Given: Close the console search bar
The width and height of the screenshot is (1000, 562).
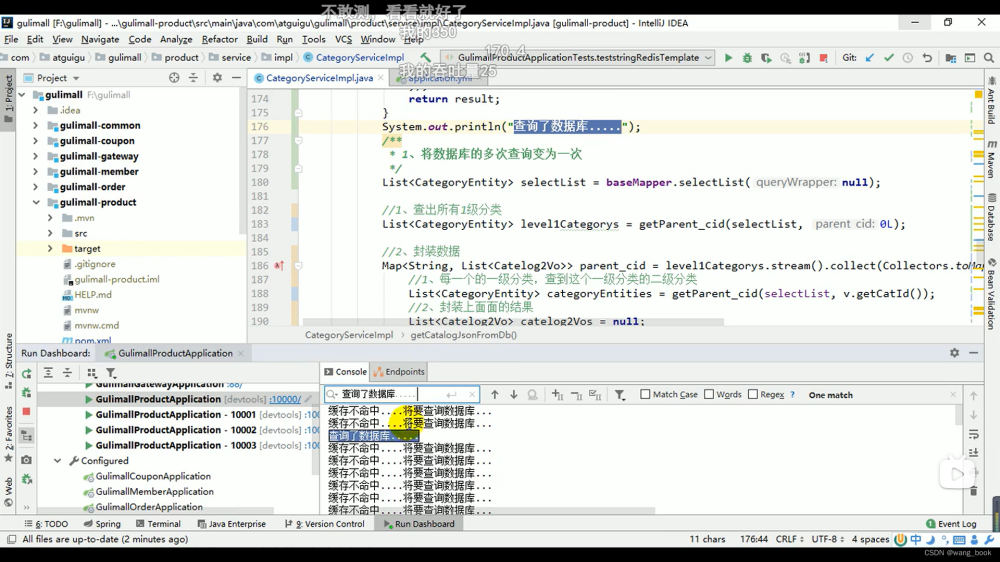Looking at the screenshot, I should tap(953, 395).
